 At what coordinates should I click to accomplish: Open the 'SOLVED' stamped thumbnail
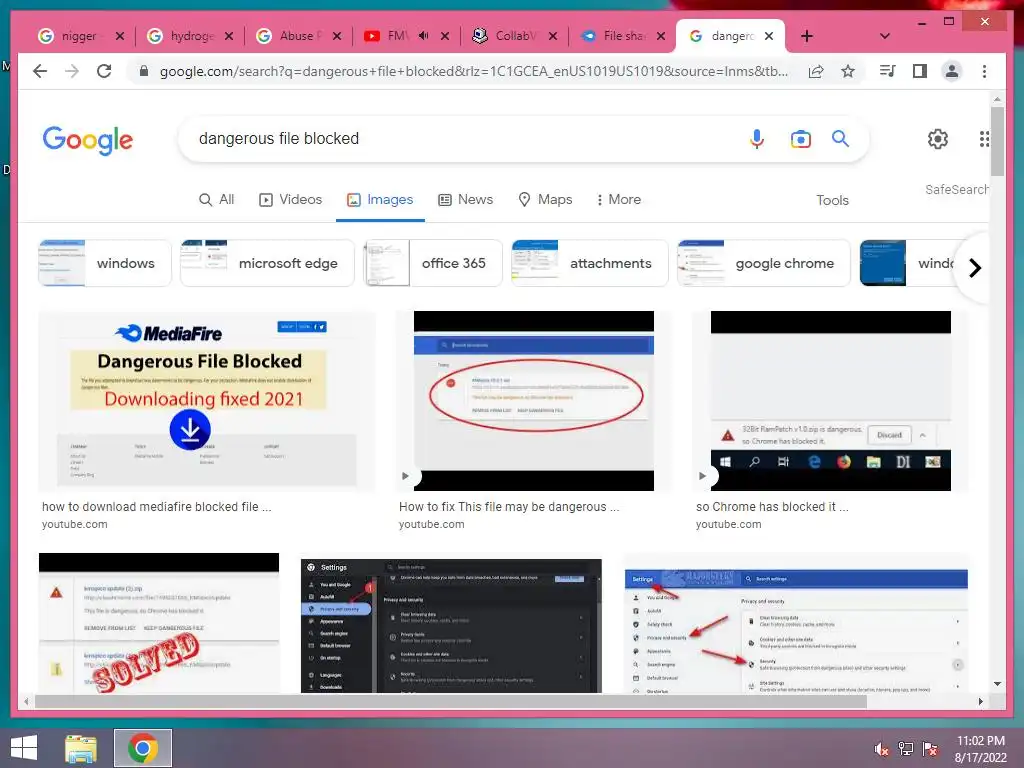[x=159, y=623]
